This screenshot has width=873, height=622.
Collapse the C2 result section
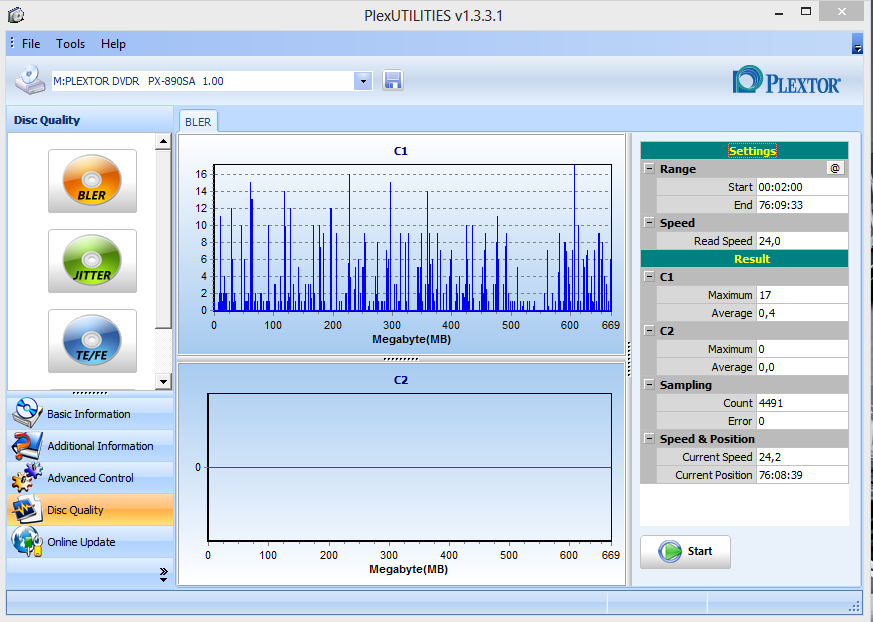[649, 330]
